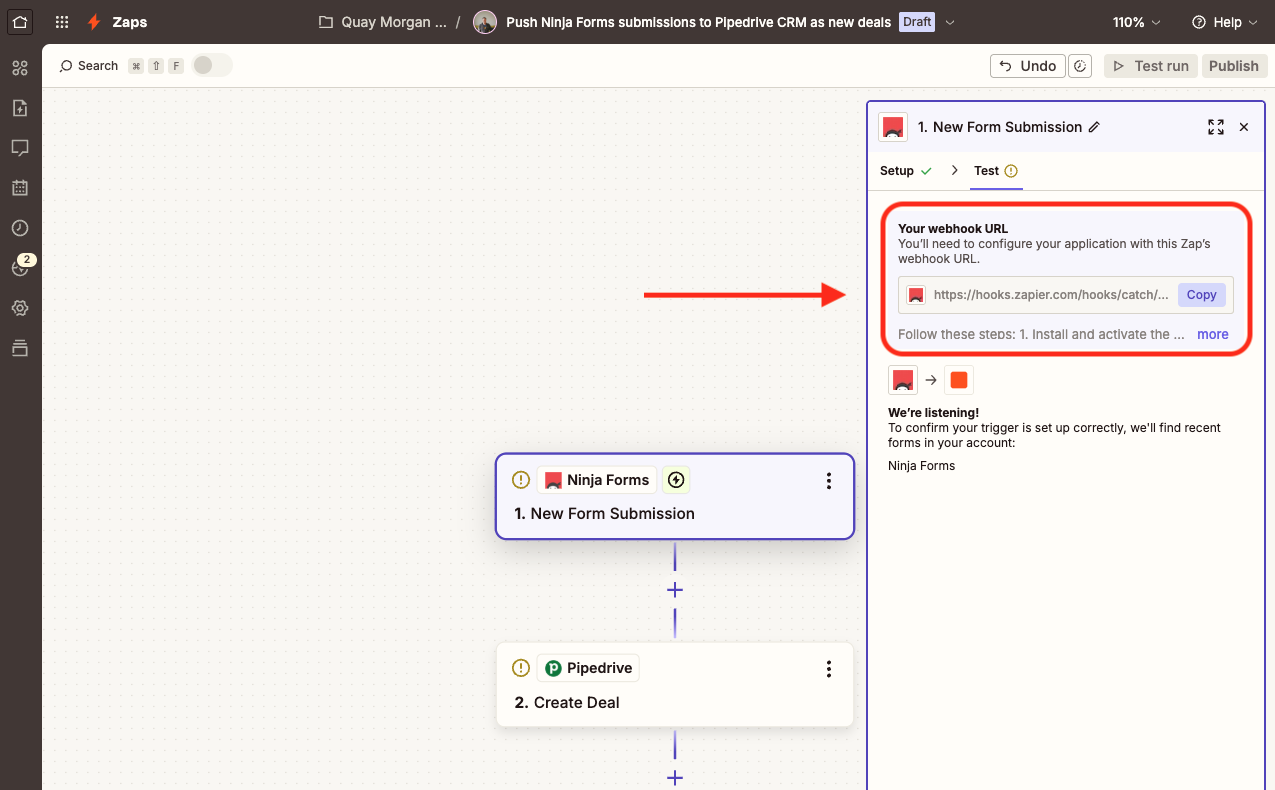Screen dimensions: 1275x790
Task: Click the warning icon on Ninja Forms step
Action: click(x=520, y=480)
